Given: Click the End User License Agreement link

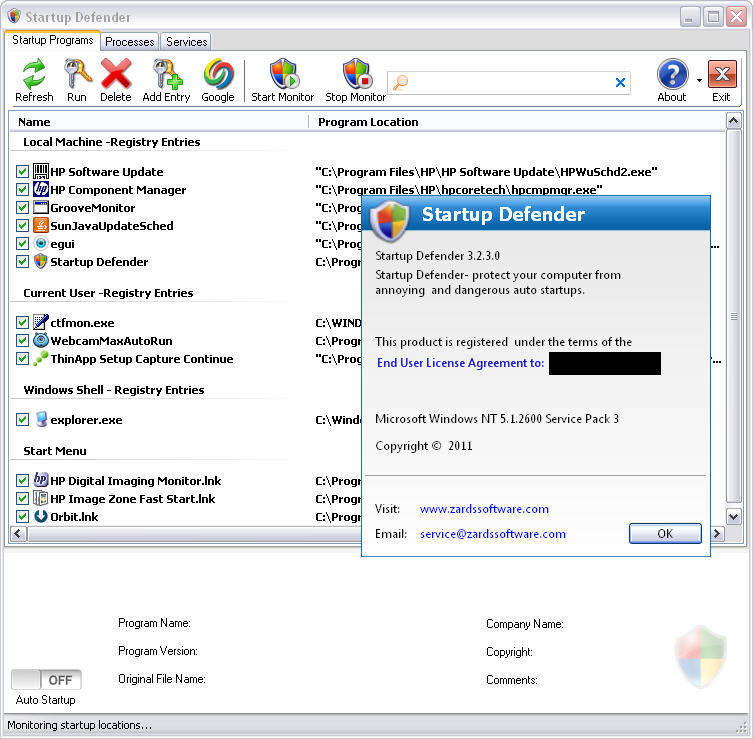Looking at the screenshot, I should [x=460, y=363].
